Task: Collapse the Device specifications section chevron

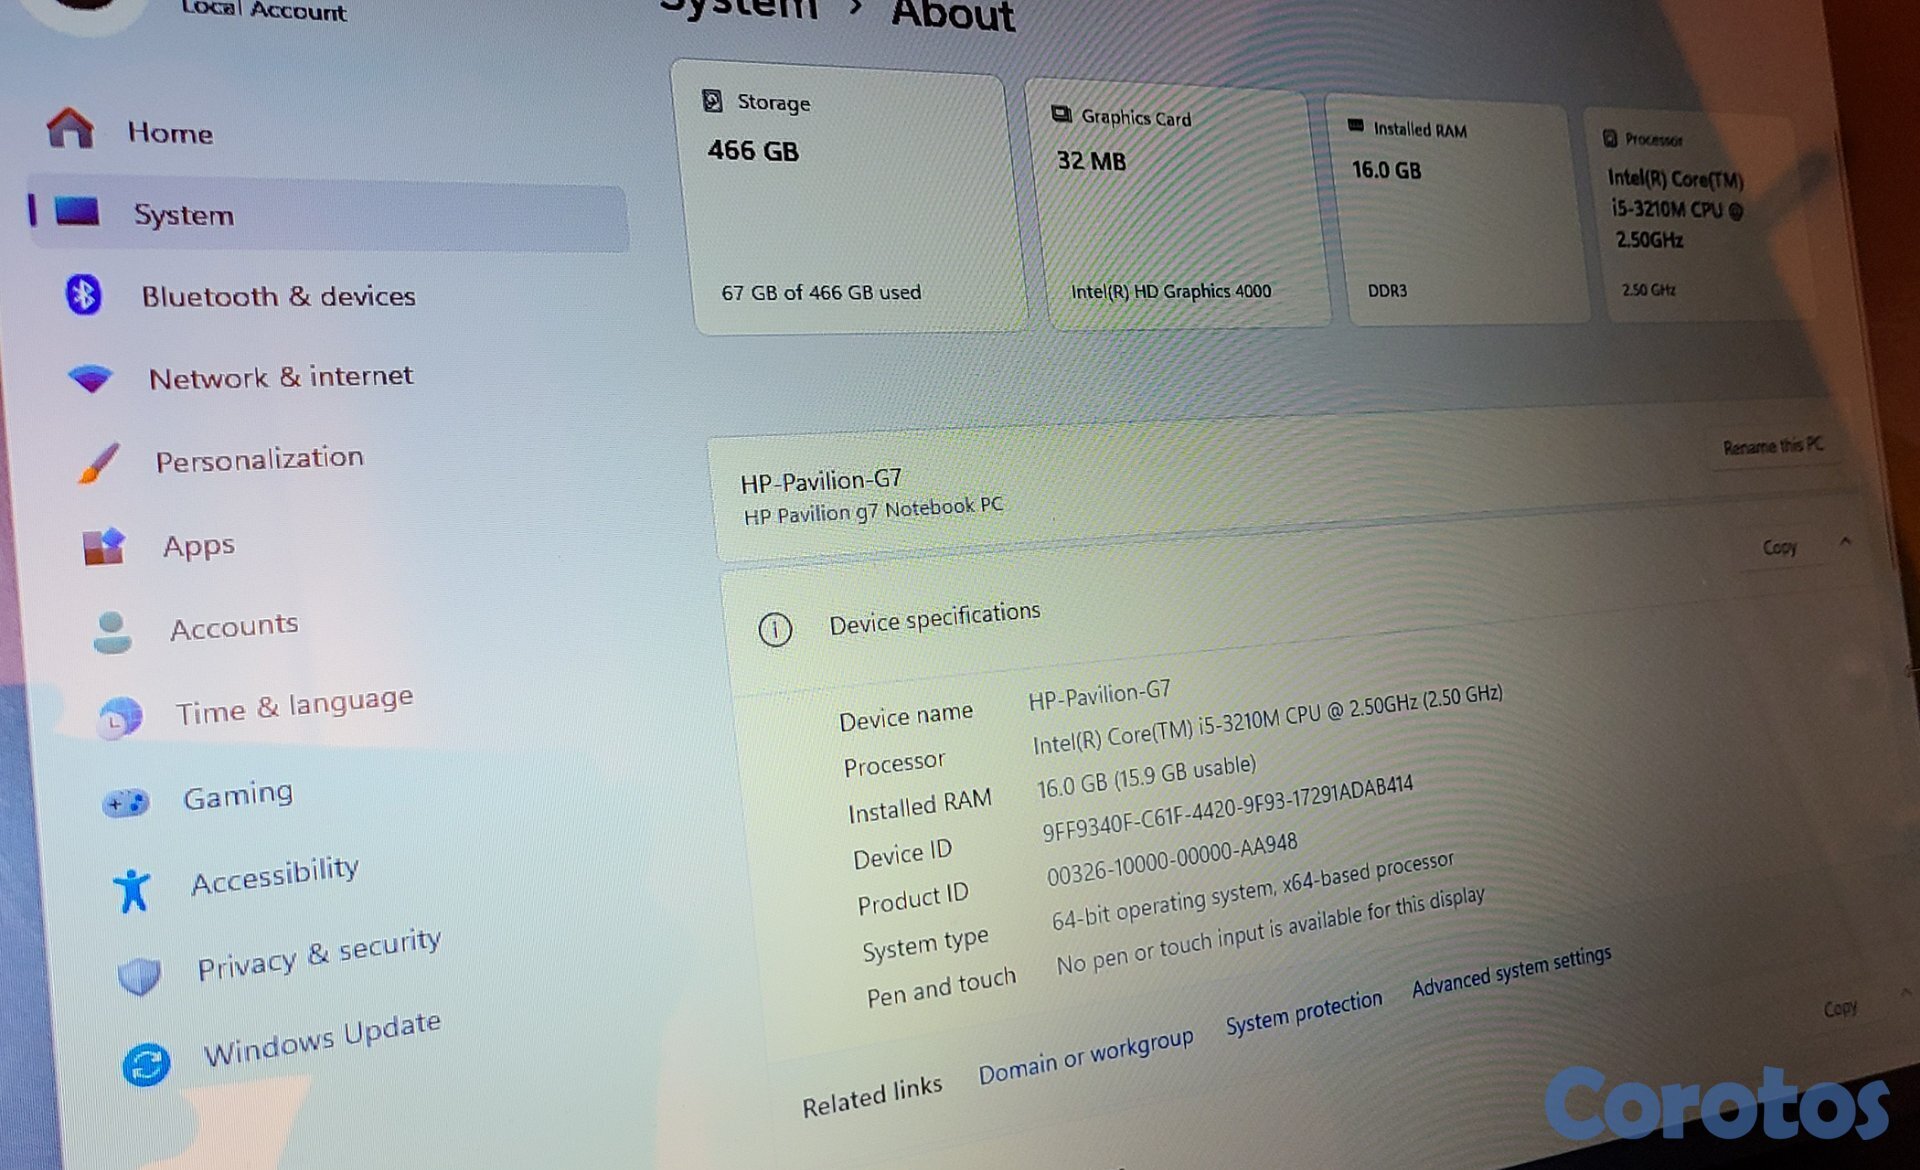Action: [1845, 541]
